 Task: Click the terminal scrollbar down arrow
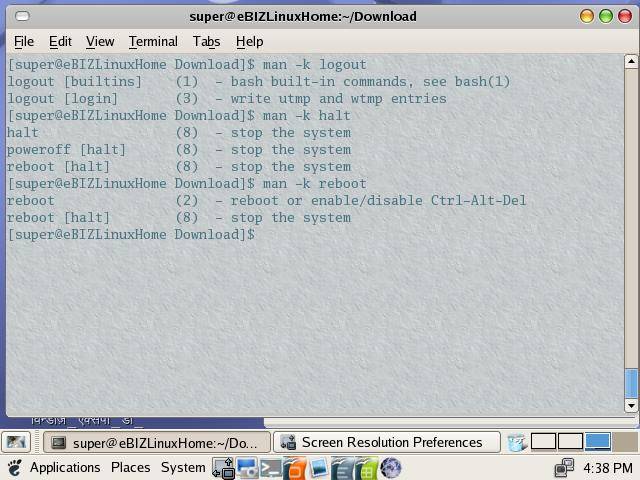[631, 406]
